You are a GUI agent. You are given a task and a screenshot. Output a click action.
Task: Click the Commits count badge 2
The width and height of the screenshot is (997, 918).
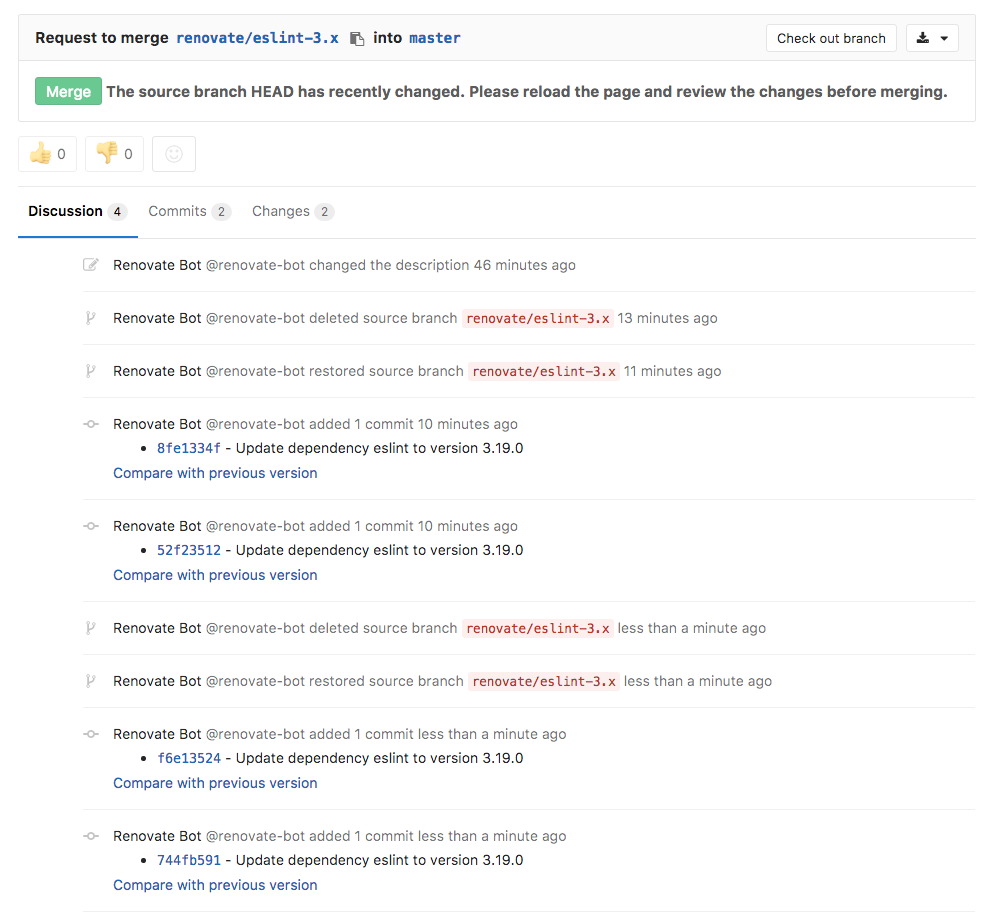coord(221,212)
